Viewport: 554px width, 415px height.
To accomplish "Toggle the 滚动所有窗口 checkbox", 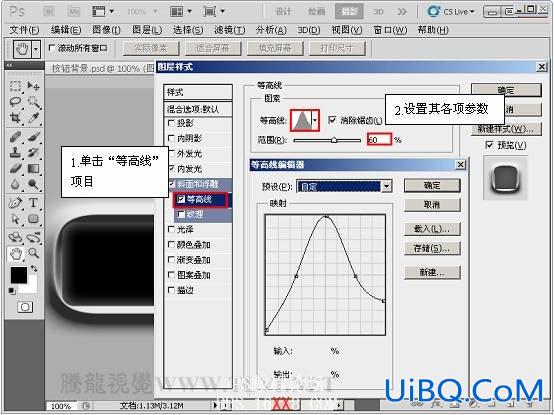I will (52, 48).
